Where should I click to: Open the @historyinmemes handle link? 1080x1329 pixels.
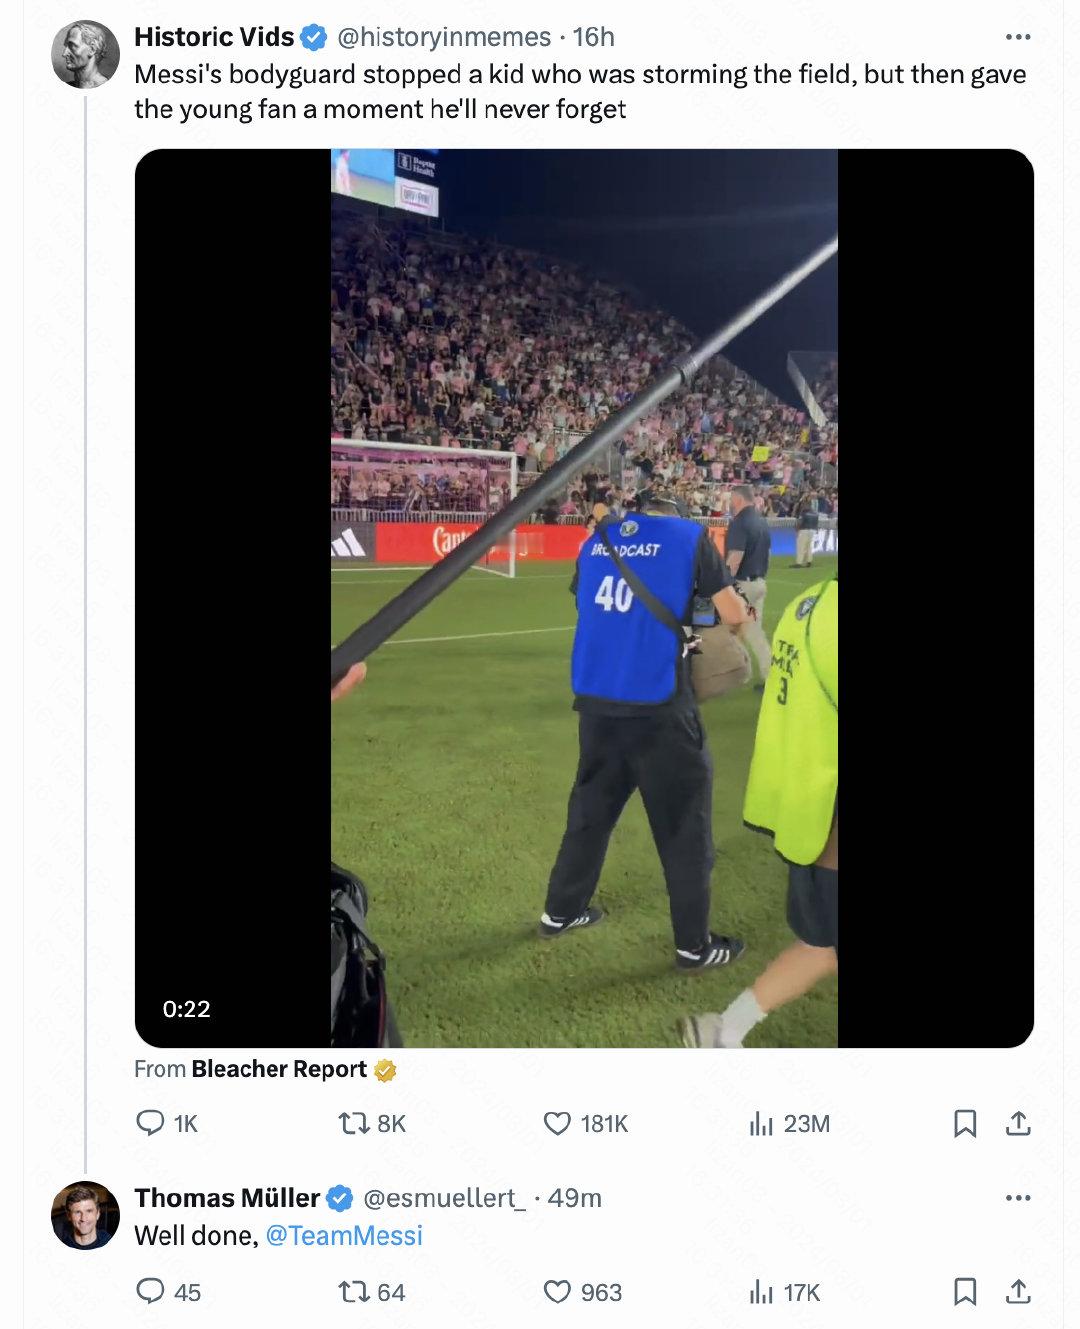pyautogui.click(x=444, y=37)
